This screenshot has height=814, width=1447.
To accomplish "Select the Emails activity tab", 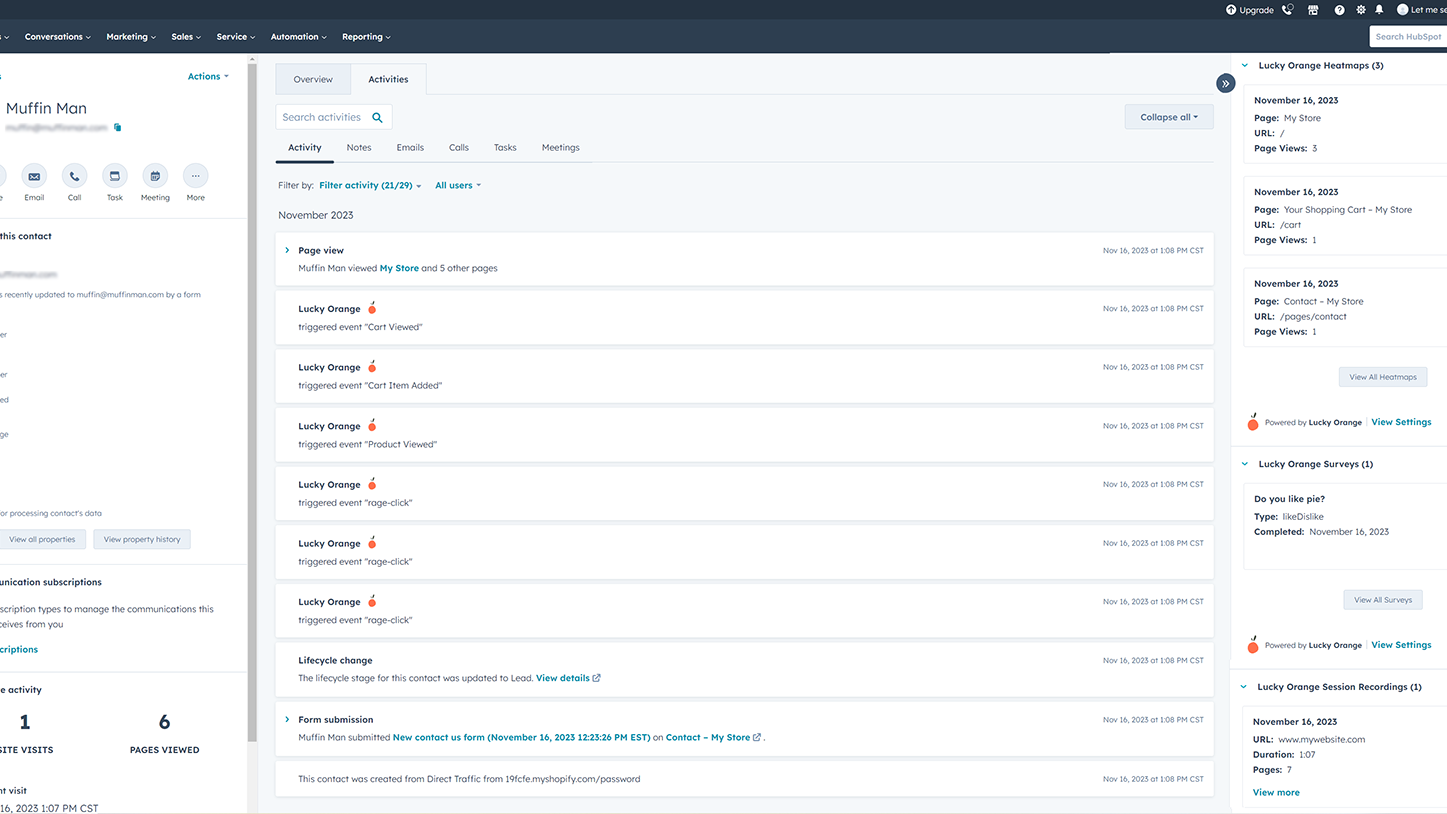I will point(410,147).
